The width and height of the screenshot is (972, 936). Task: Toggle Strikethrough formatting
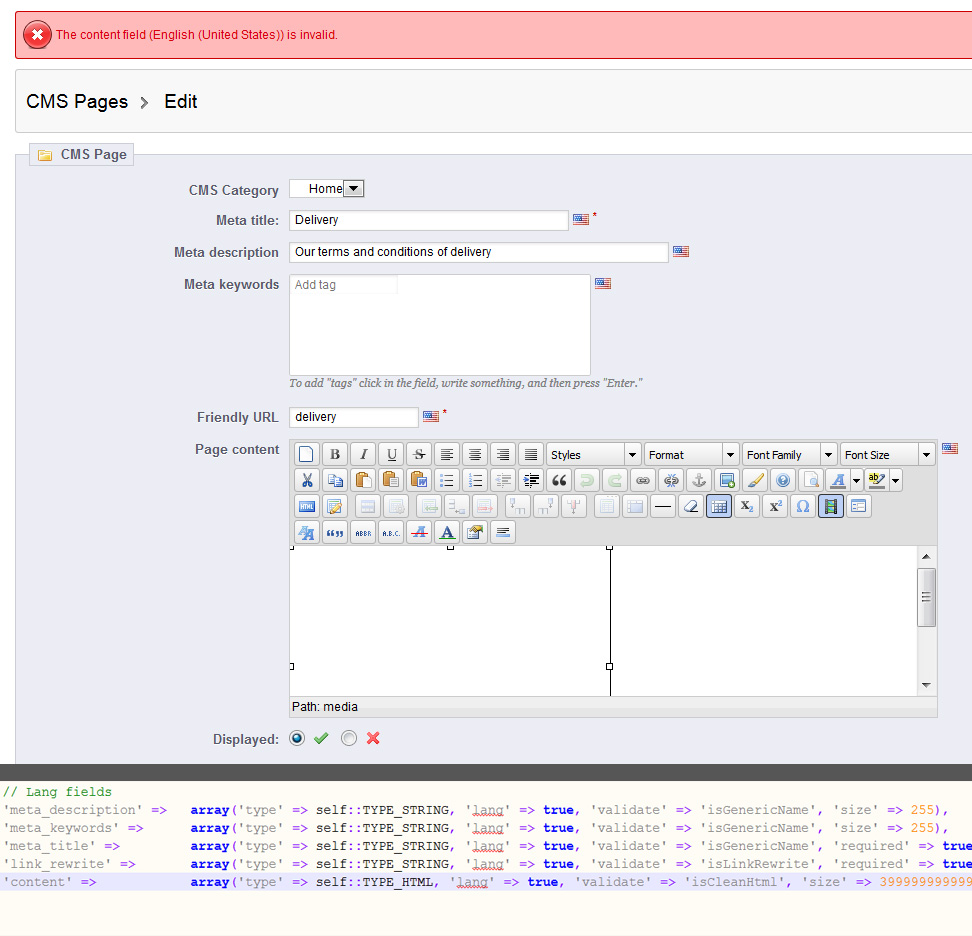coord(419,454)
